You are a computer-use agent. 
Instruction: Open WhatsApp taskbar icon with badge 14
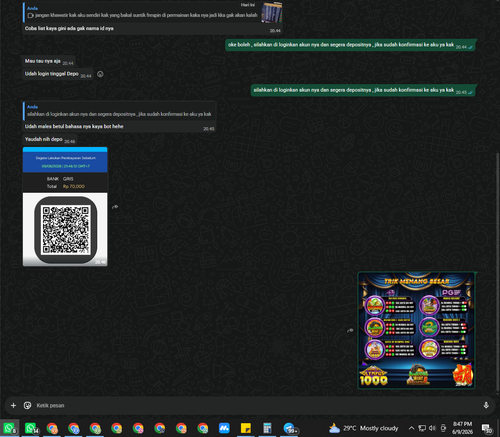(x=31, y=428)
